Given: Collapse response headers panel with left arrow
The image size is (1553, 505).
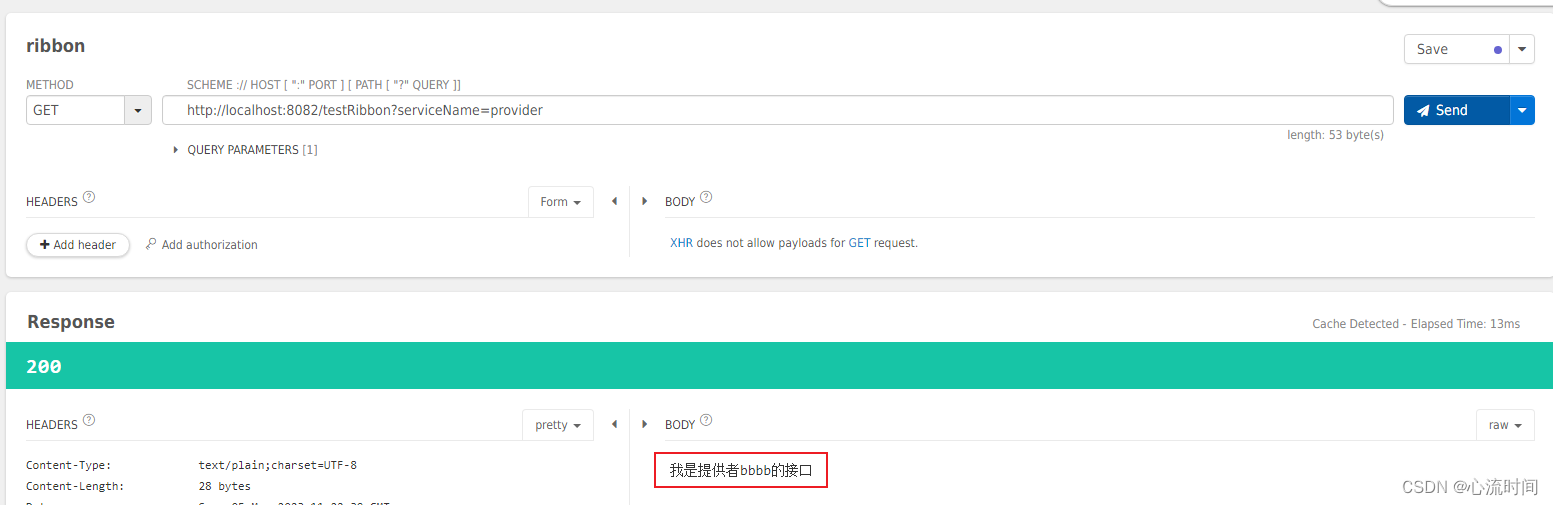Looking at the screenshot, I should (x=614, y=424).
